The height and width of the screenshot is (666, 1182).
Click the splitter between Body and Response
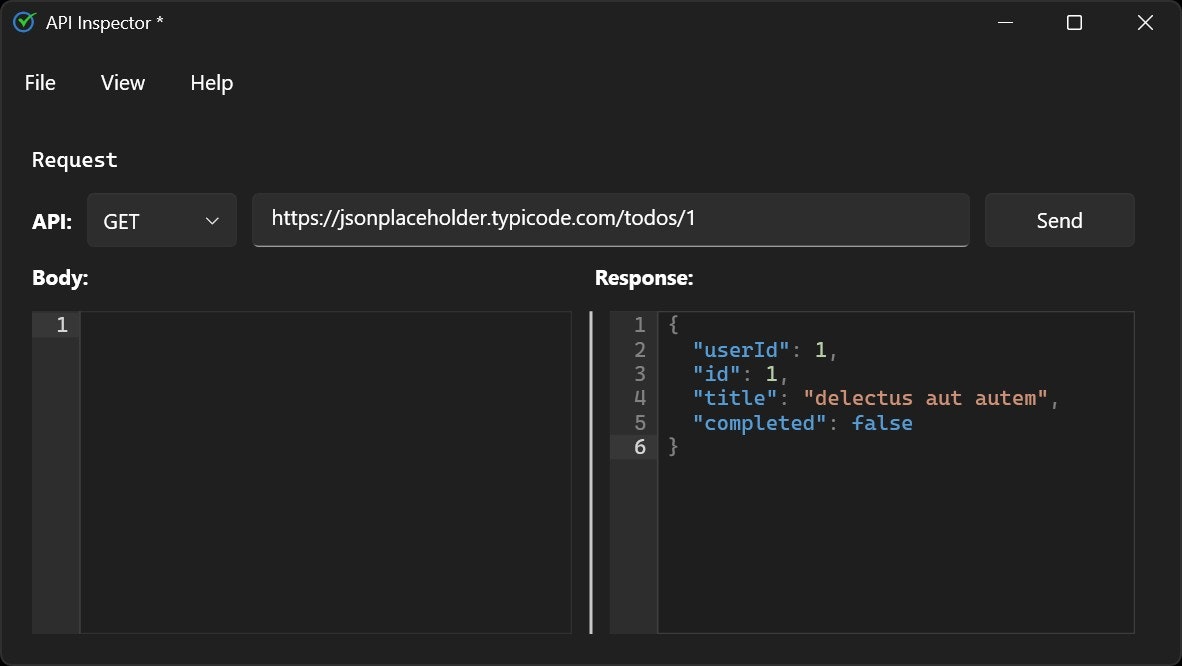591,472
